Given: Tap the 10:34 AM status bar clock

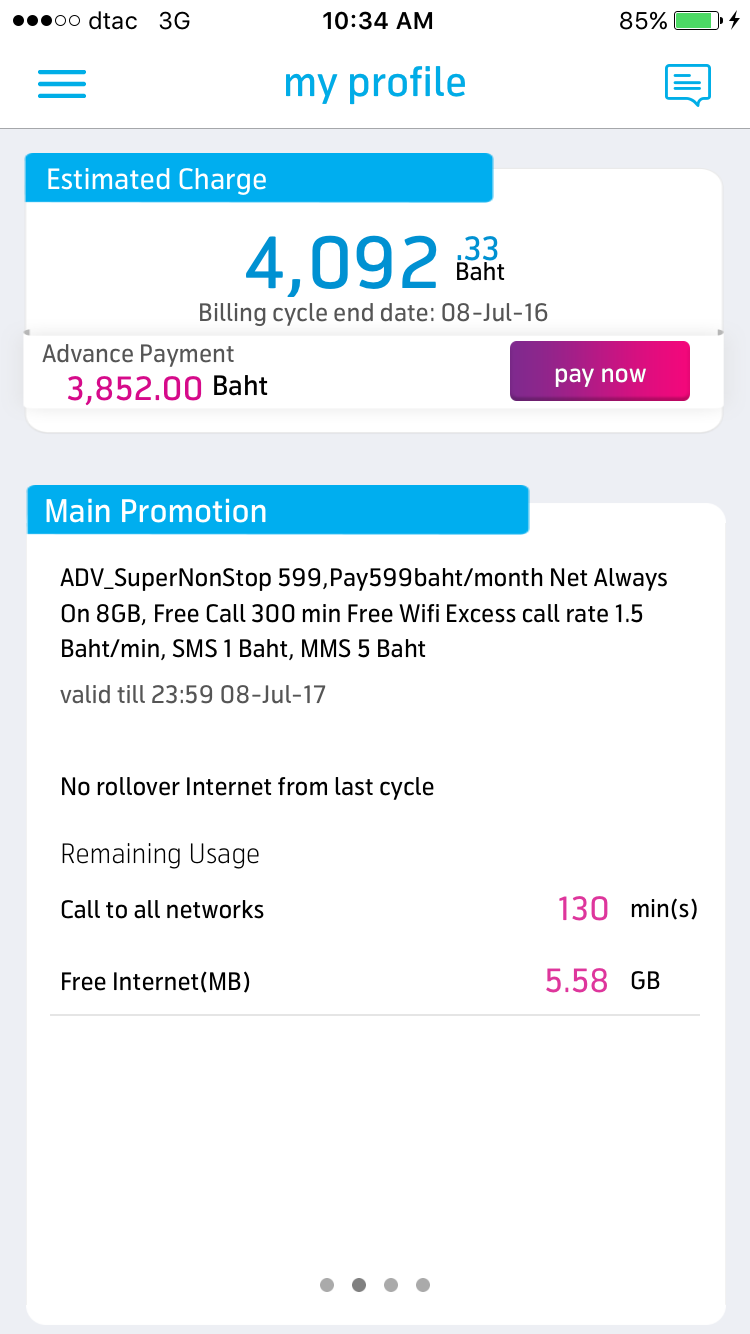Looking at the screenshot, I should click(377, 21).
